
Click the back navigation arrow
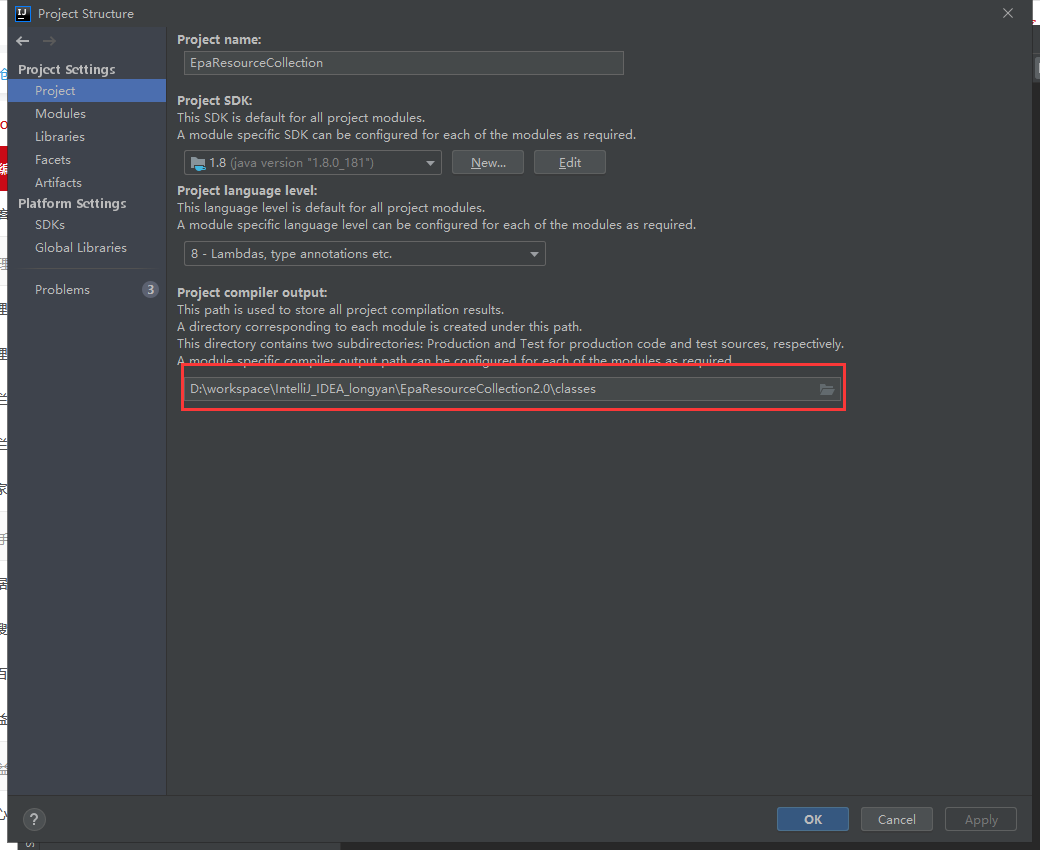(x=22, y=41)
